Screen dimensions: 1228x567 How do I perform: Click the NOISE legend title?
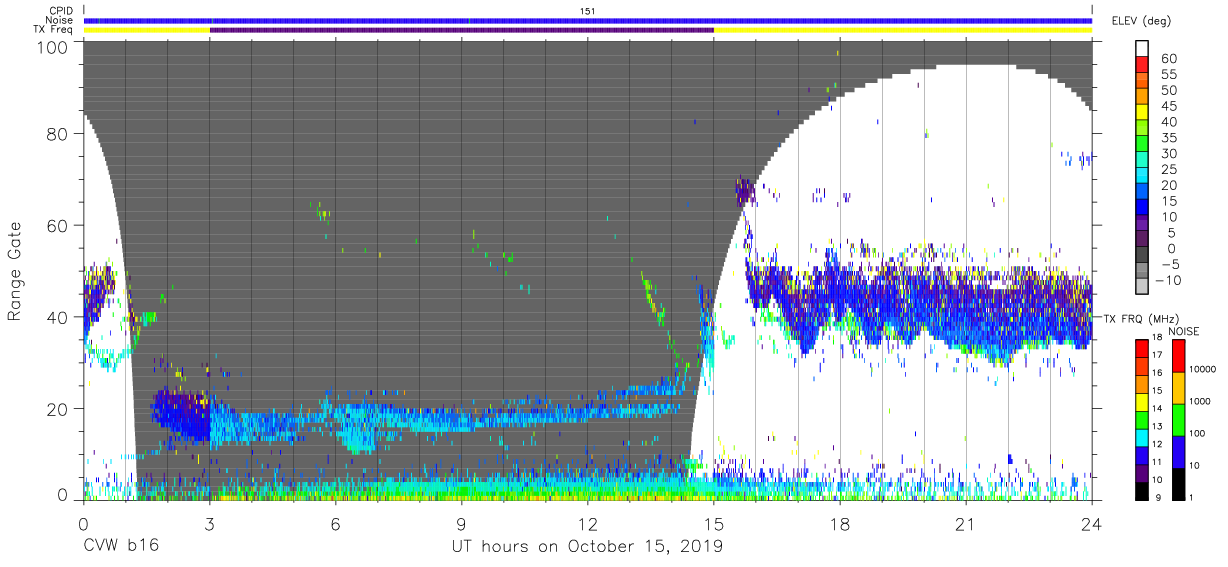click(1184, 331)
